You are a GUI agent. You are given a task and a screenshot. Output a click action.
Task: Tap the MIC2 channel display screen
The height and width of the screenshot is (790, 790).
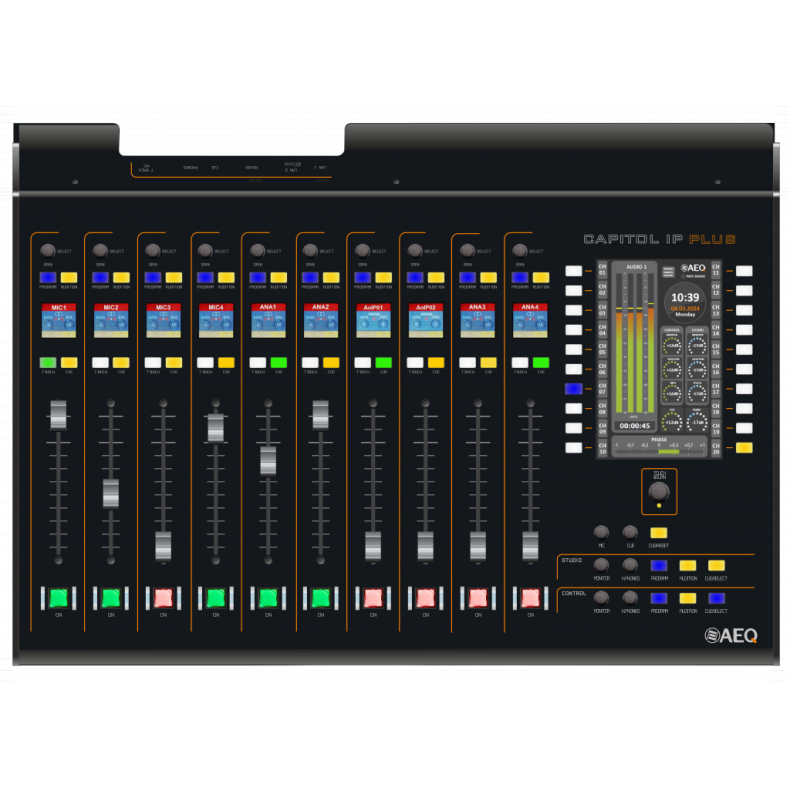click(x=111, y=320)
